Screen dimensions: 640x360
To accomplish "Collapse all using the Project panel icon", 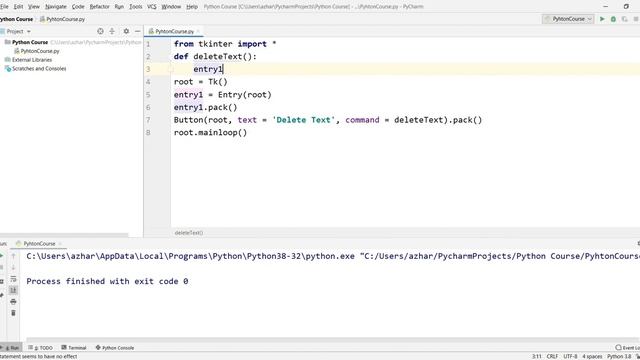I will pos(112,31).
